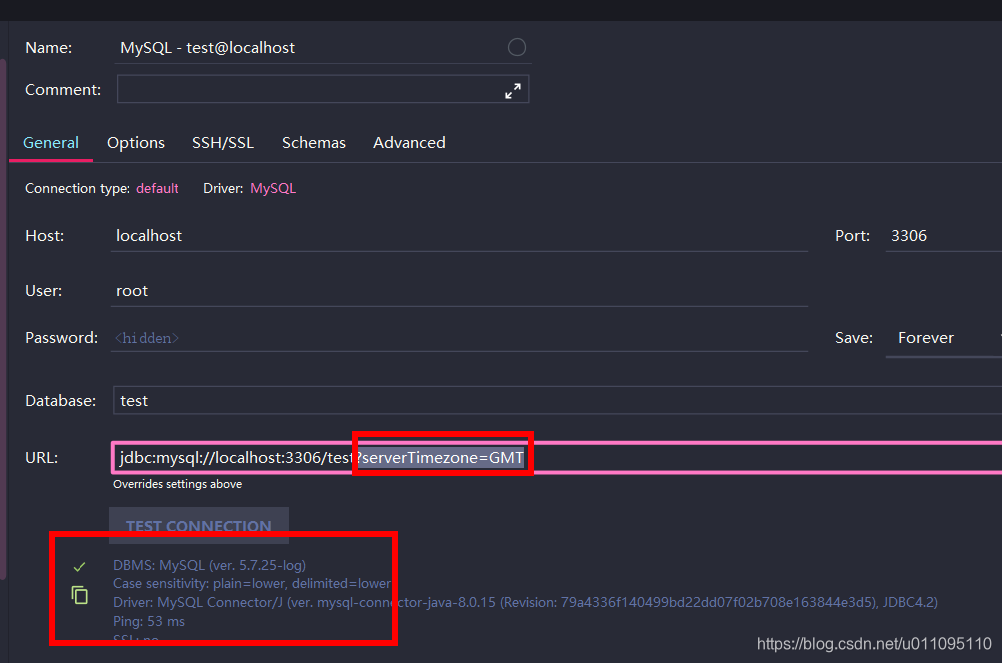
Task: Click the status circle beside the Name field
Action: 517,47
